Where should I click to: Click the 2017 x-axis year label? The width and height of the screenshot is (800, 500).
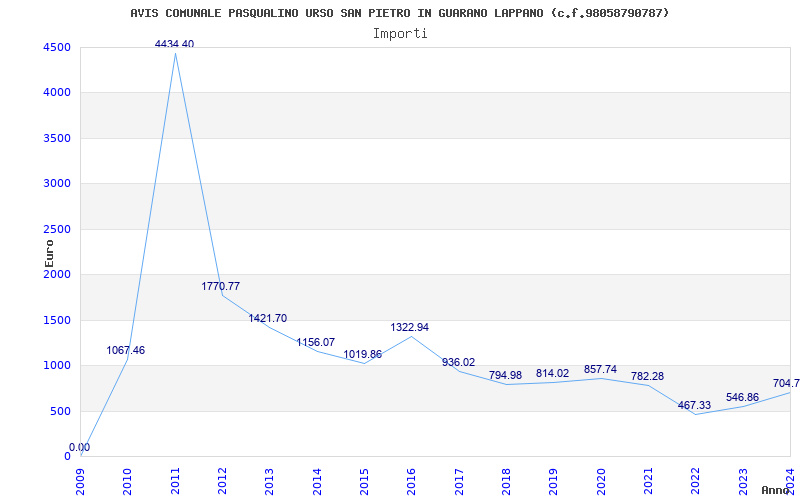click(x=459, y=481)
